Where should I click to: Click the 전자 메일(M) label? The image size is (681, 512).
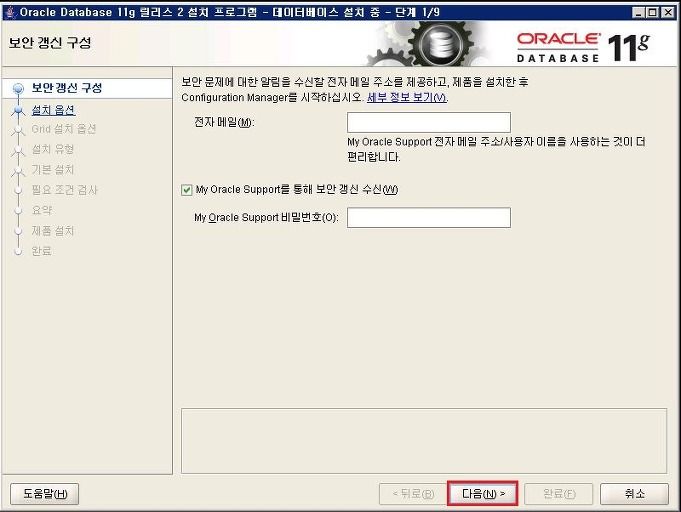click(x=224, y=122)
